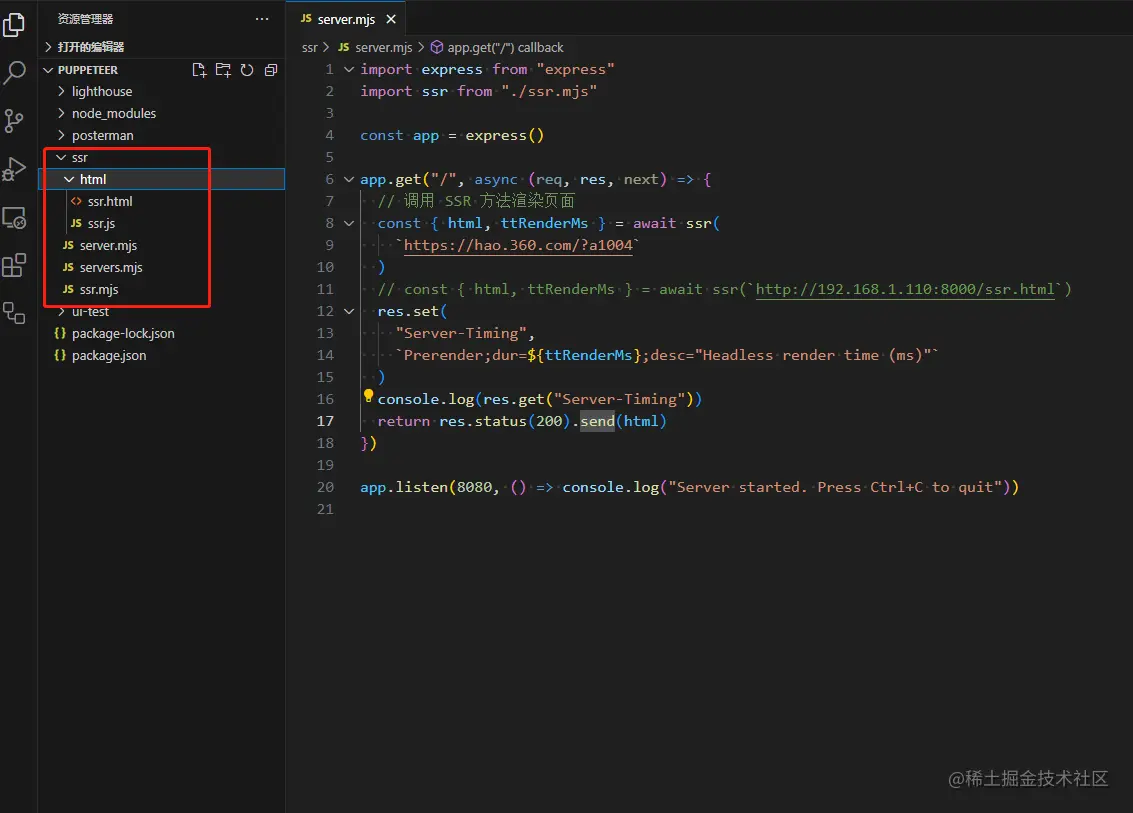Image resolution: width=1133 pixels, height=813 pixels.
Task: Click the lightbulb code action on line 16
Action: [368, 396]
